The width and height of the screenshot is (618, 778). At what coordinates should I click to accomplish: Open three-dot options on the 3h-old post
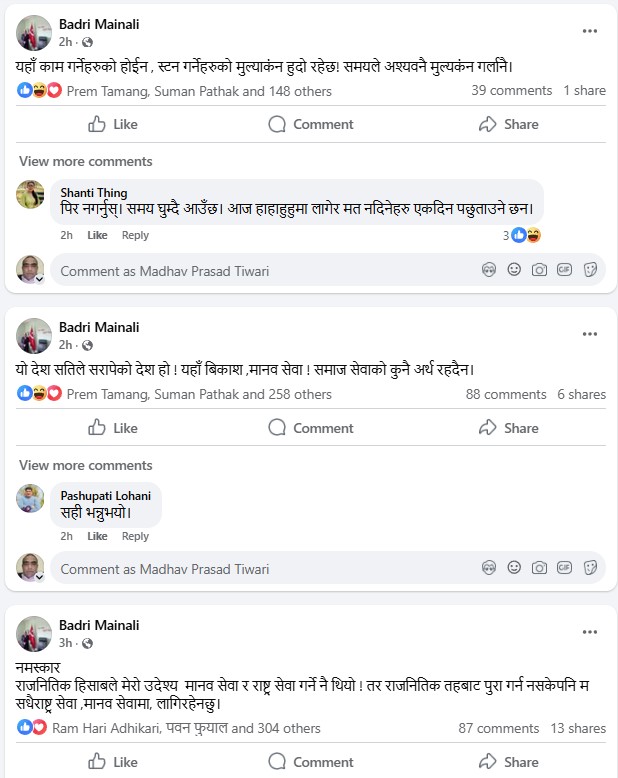(x=589, y=632)
